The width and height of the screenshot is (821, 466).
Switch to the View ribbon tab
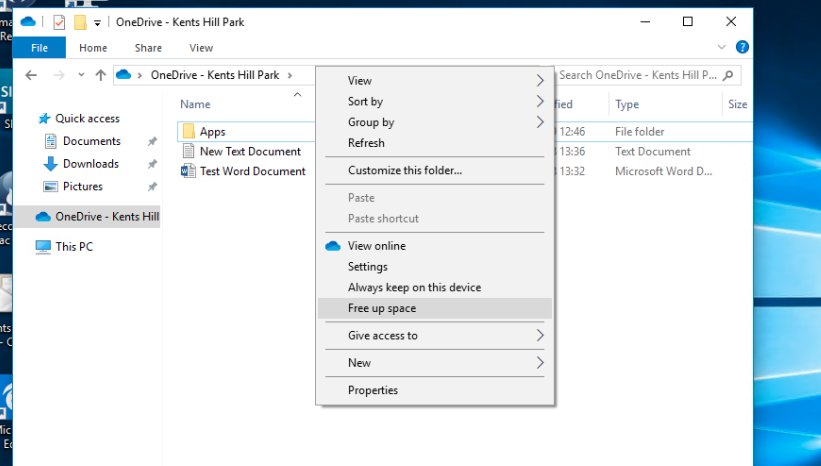tap(201, 48)
